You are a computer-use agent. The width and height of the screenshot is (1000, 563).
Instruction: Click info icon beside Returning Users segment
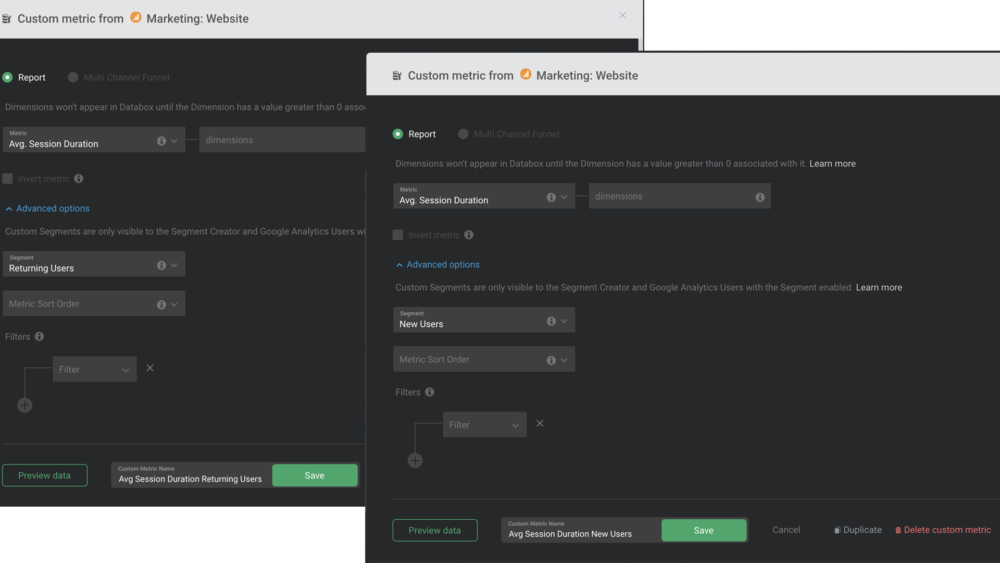click(161, 265)
